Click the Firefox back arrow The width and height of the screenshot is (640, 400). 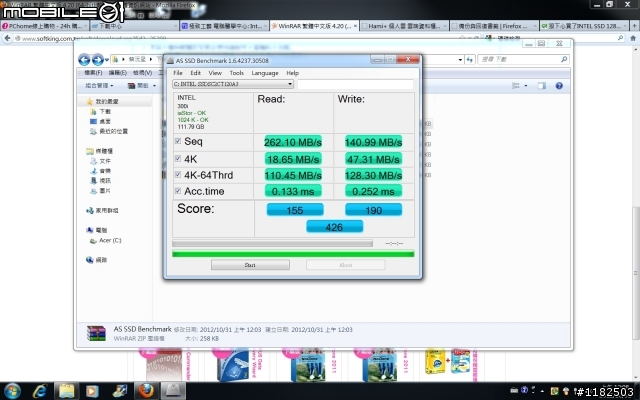pyautogui.click(x=7, y=38)
